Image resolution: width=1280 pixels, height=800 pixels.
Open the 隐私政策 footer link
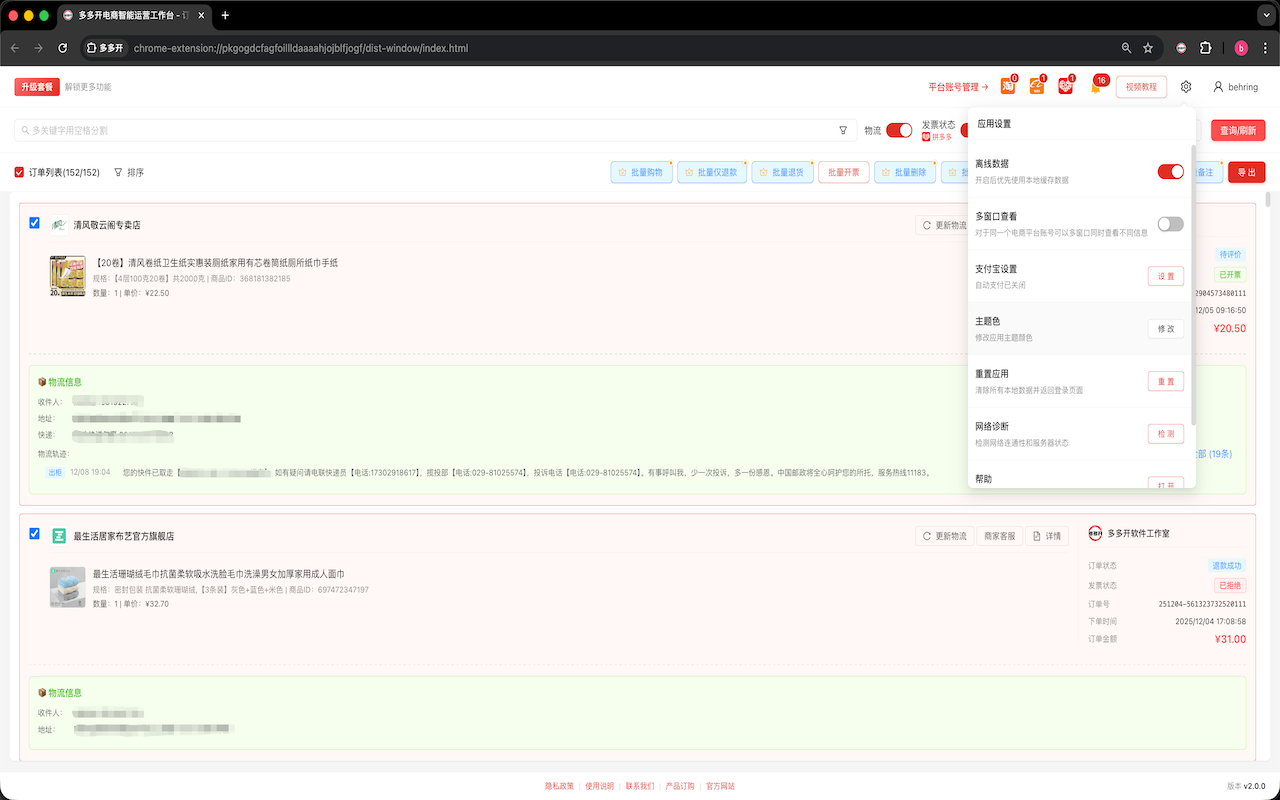(559, 786)
